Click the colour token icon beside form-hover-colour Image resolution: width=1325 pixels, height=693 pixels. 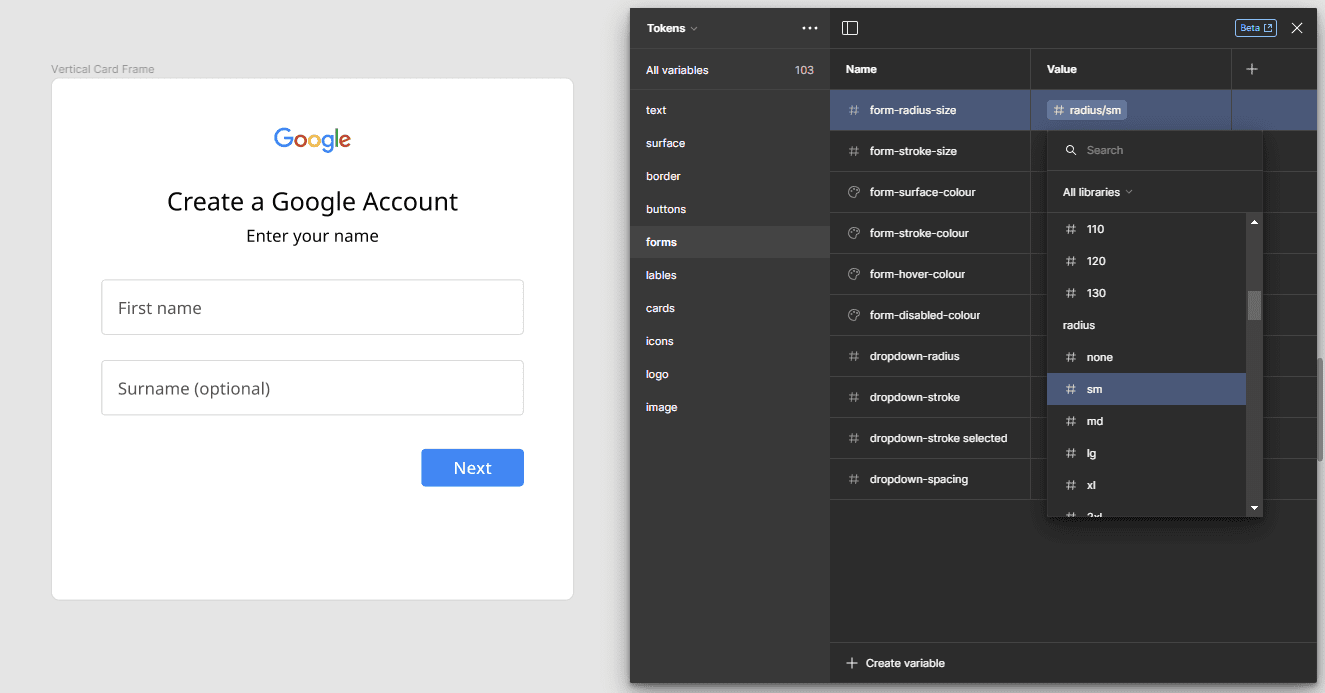click(x=852, y=274)
